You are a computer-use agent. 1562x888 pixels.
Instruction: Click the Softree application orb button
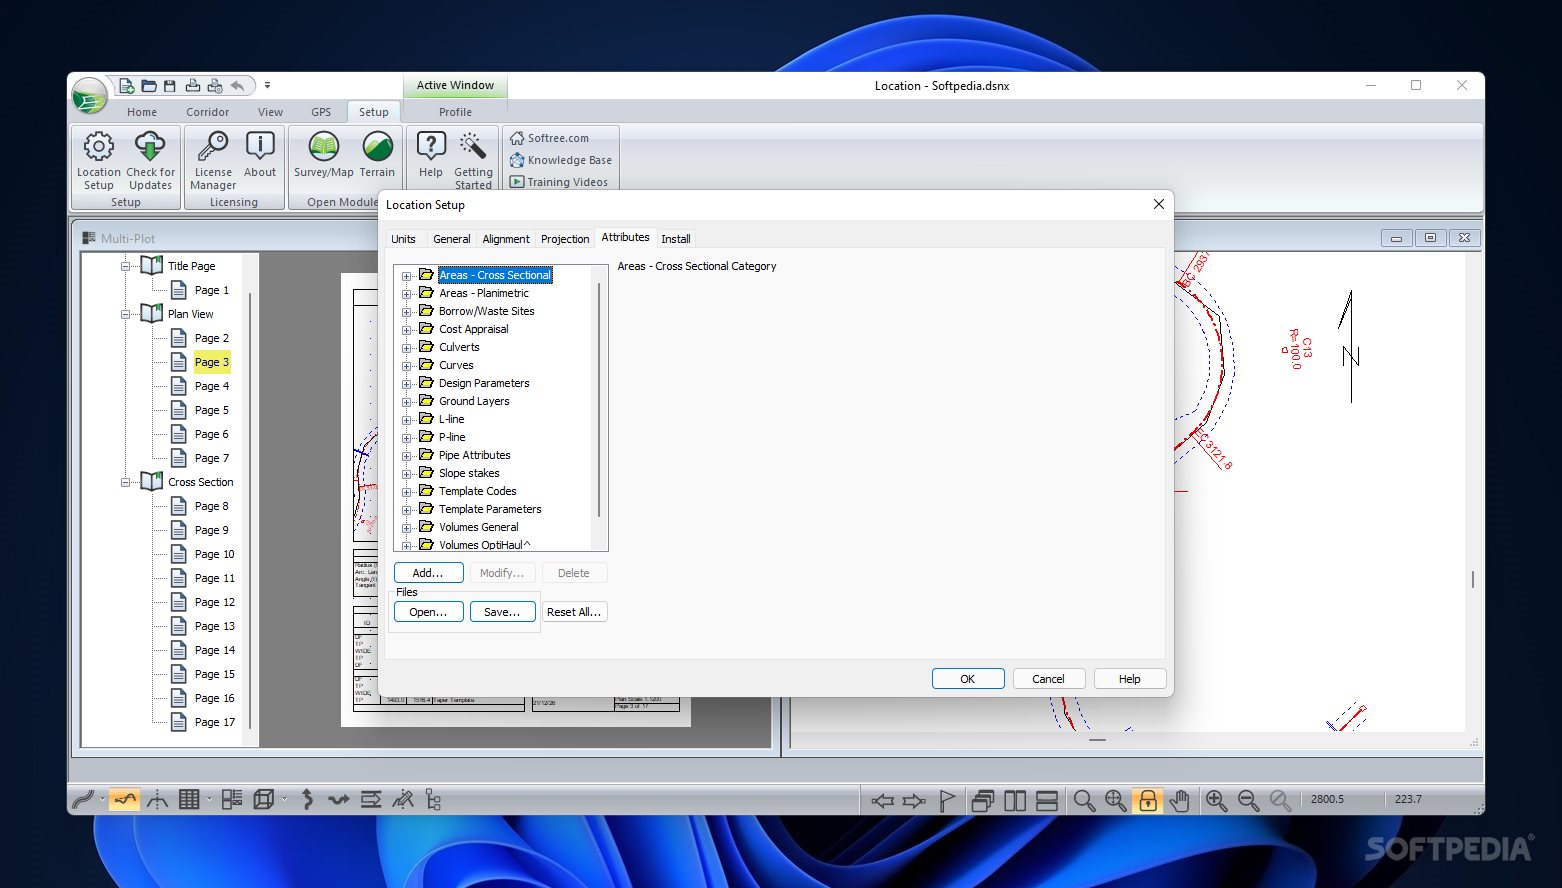click(x=90, y=97)
